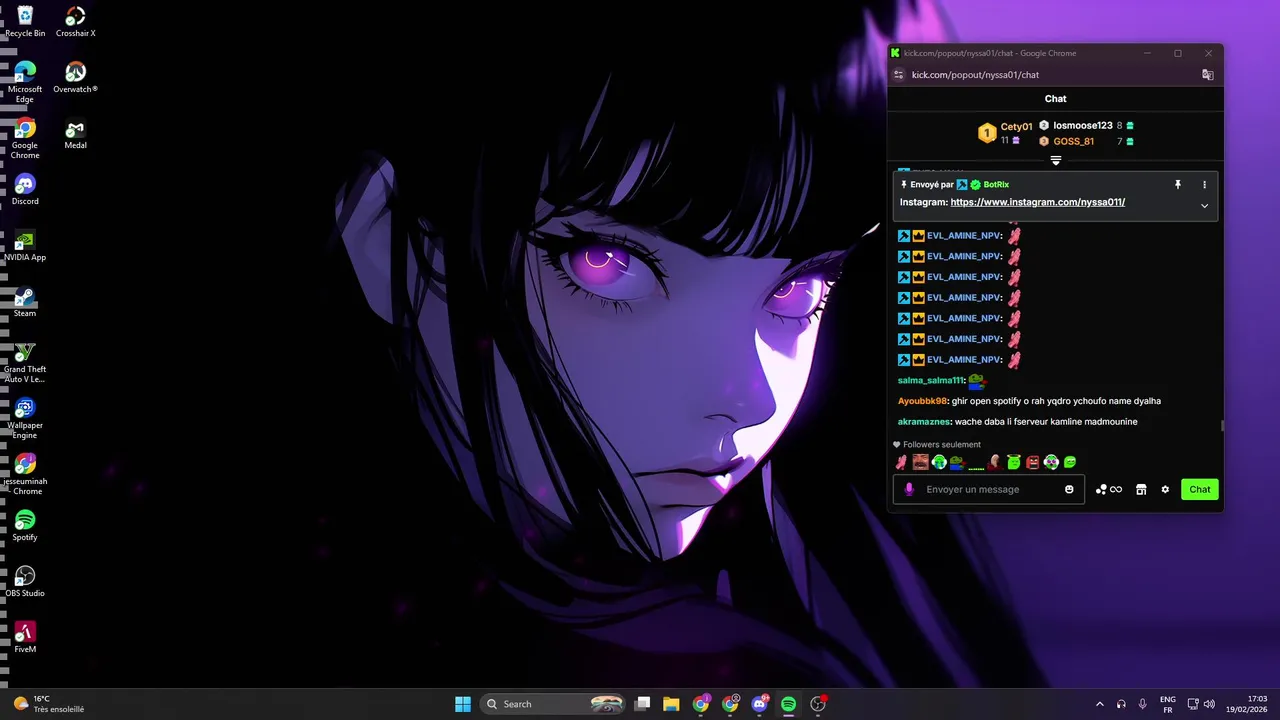Screen dimensions: 1280x720
Task: Insert the green speech bubble quick emote
Action: 1070,462
